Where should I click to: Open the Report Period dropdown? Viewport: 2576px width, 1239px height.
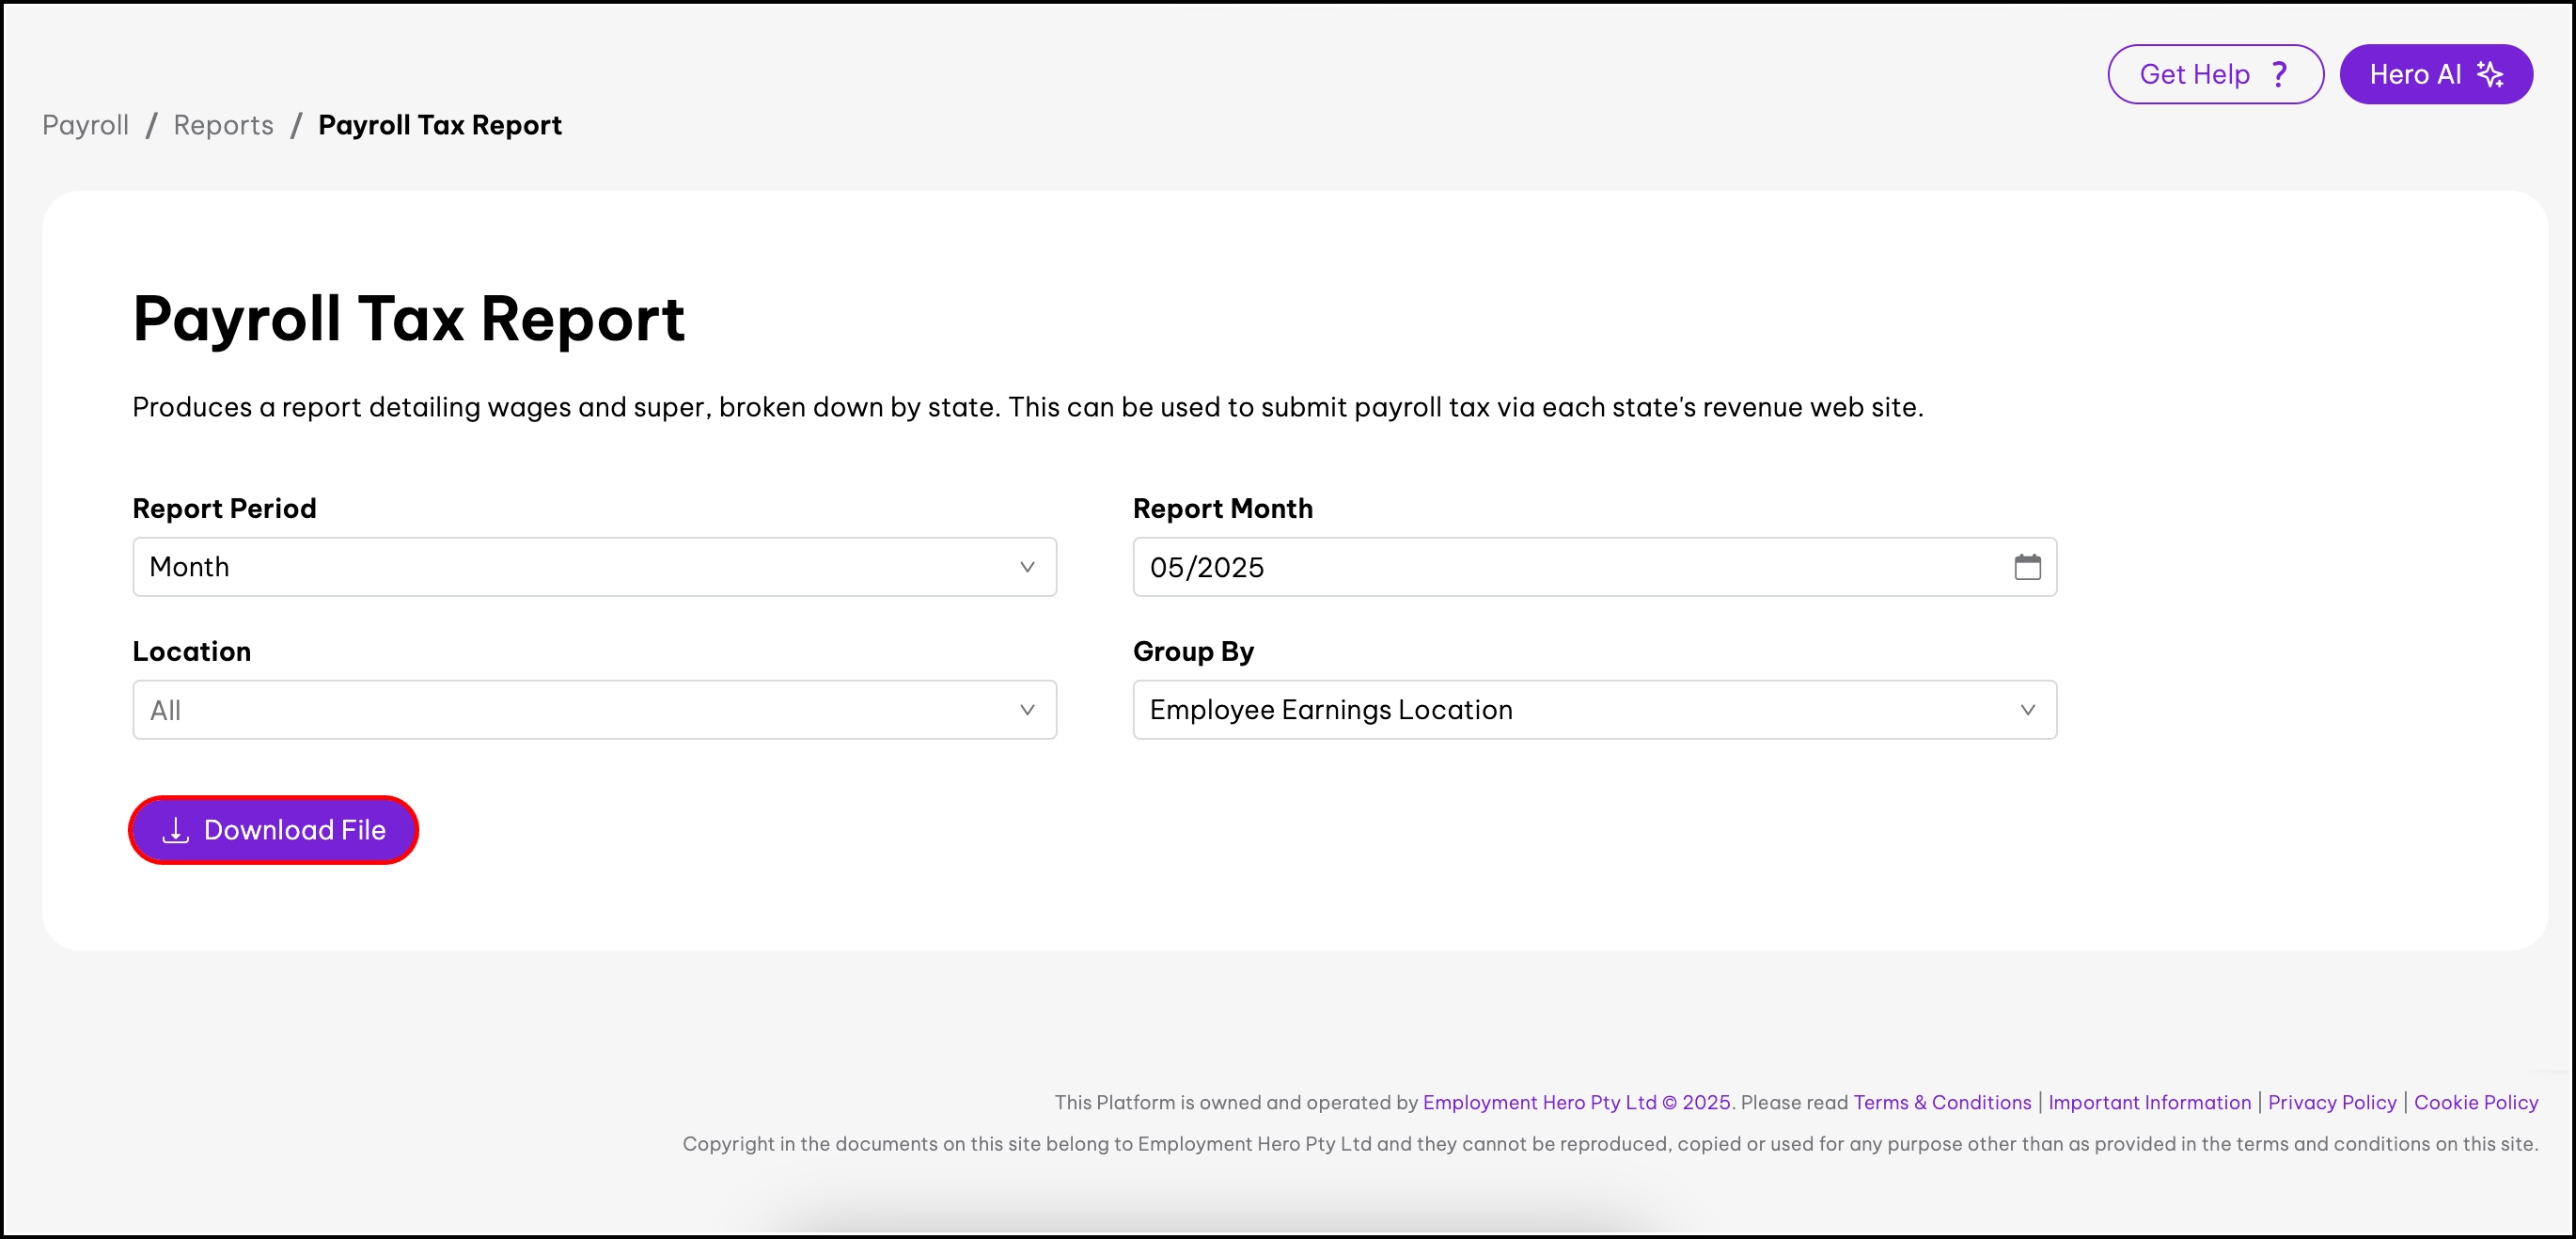[x=593, y=567]
